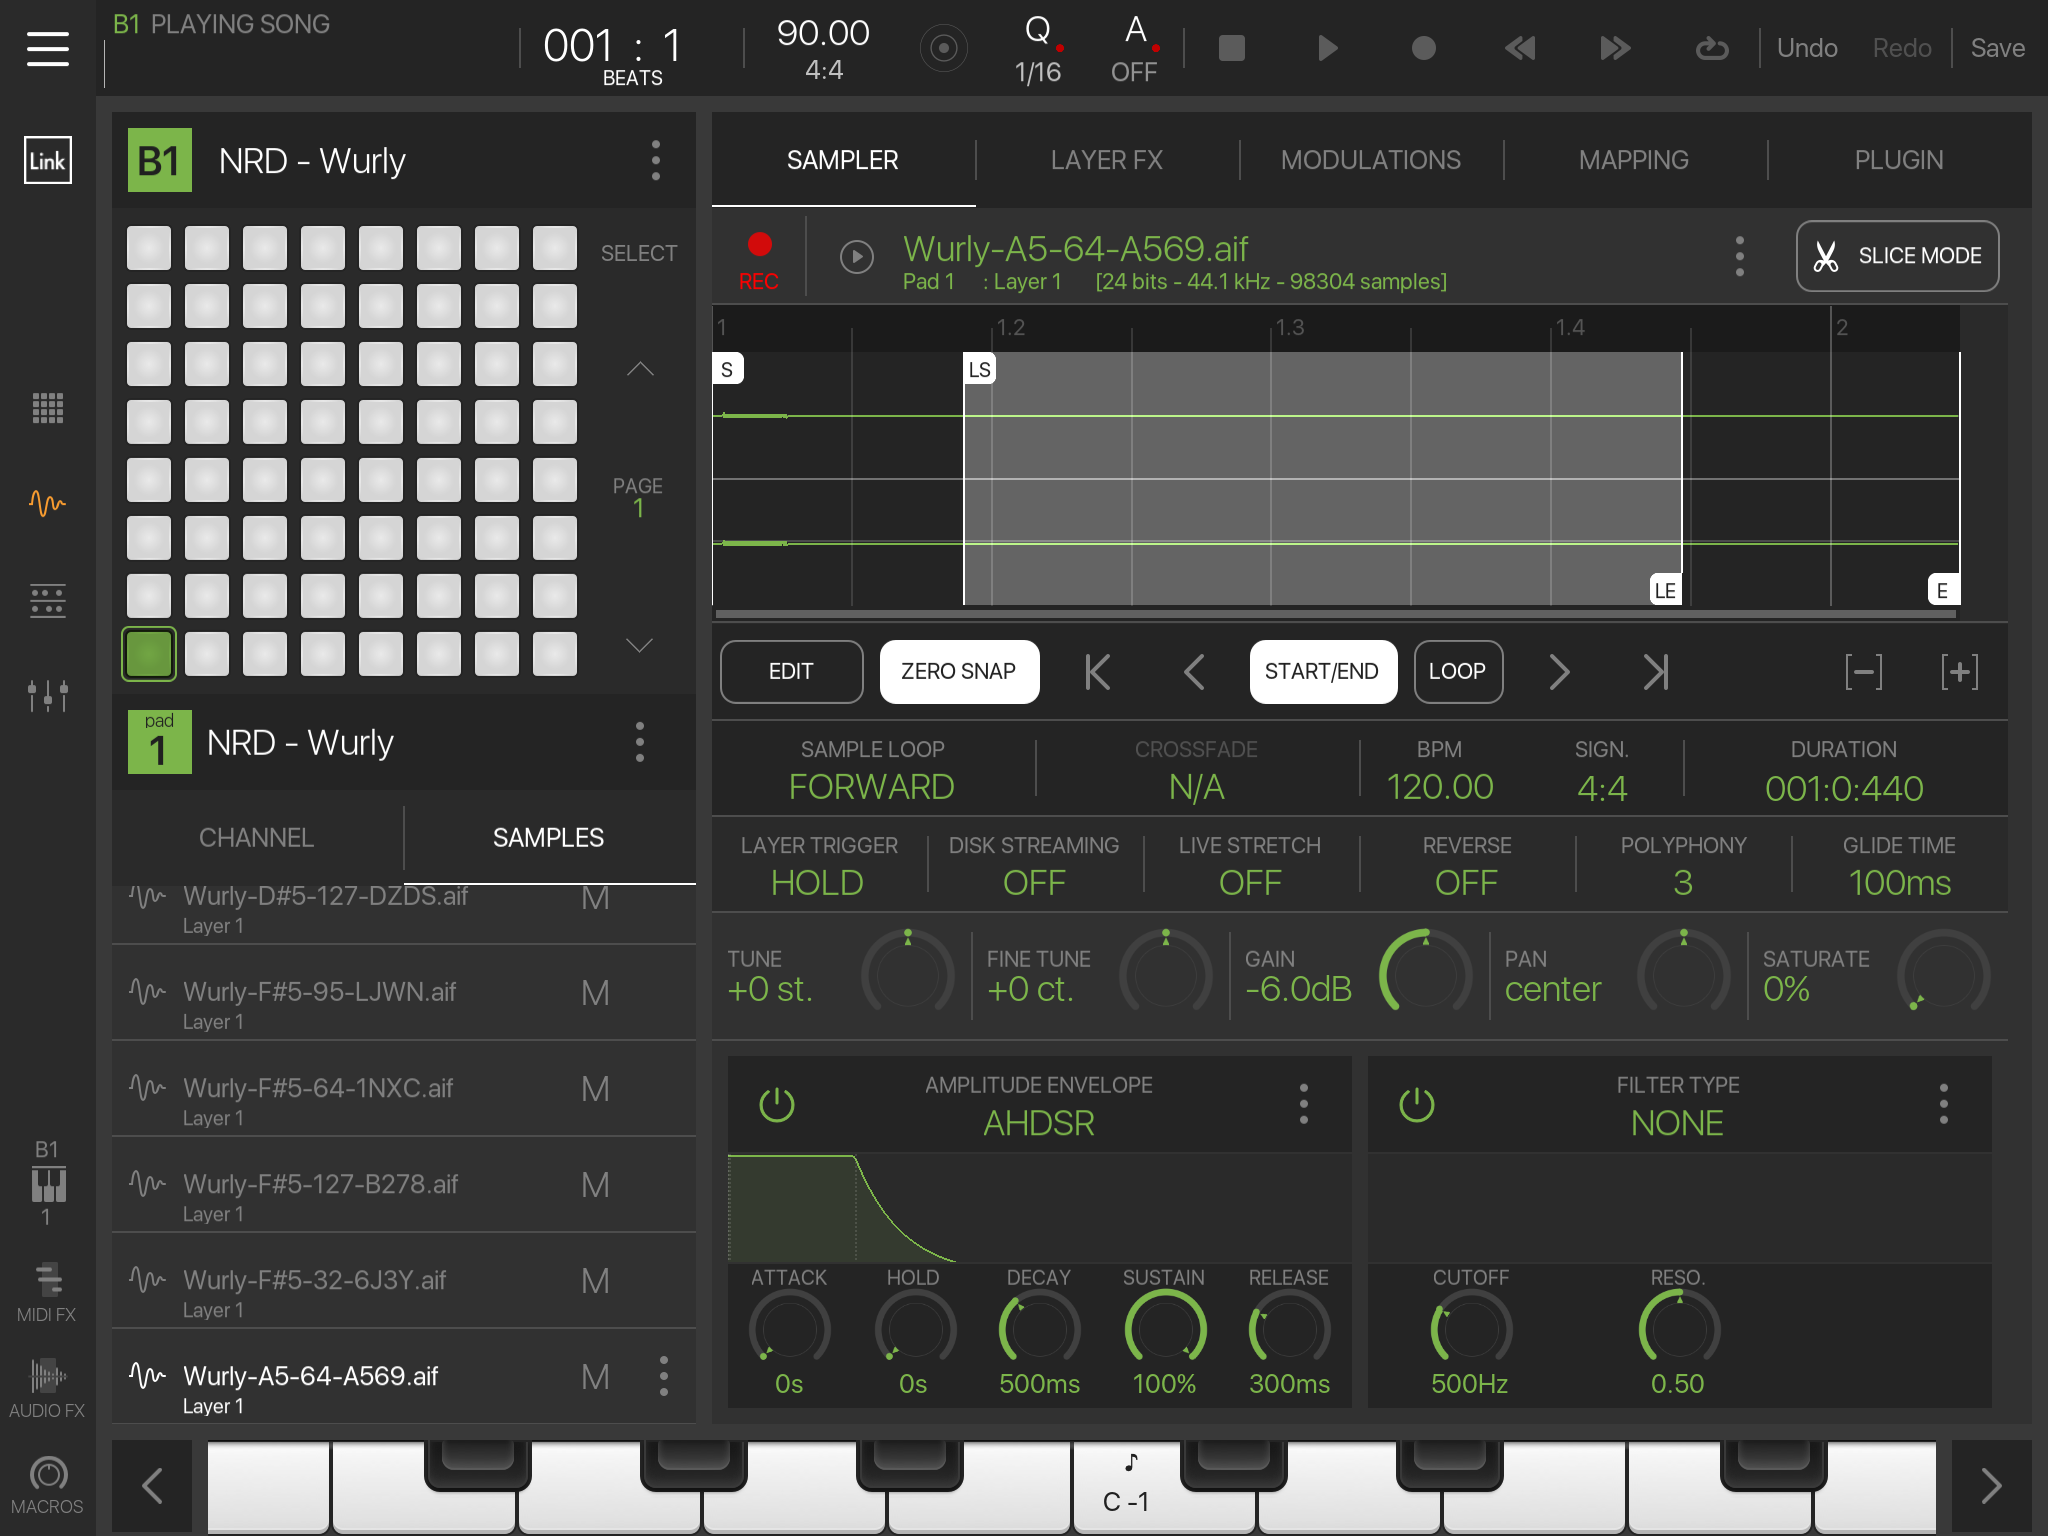Click the SUSTAIN knob
Screen dimensions: 2048x1536
click(1165, 1328)
